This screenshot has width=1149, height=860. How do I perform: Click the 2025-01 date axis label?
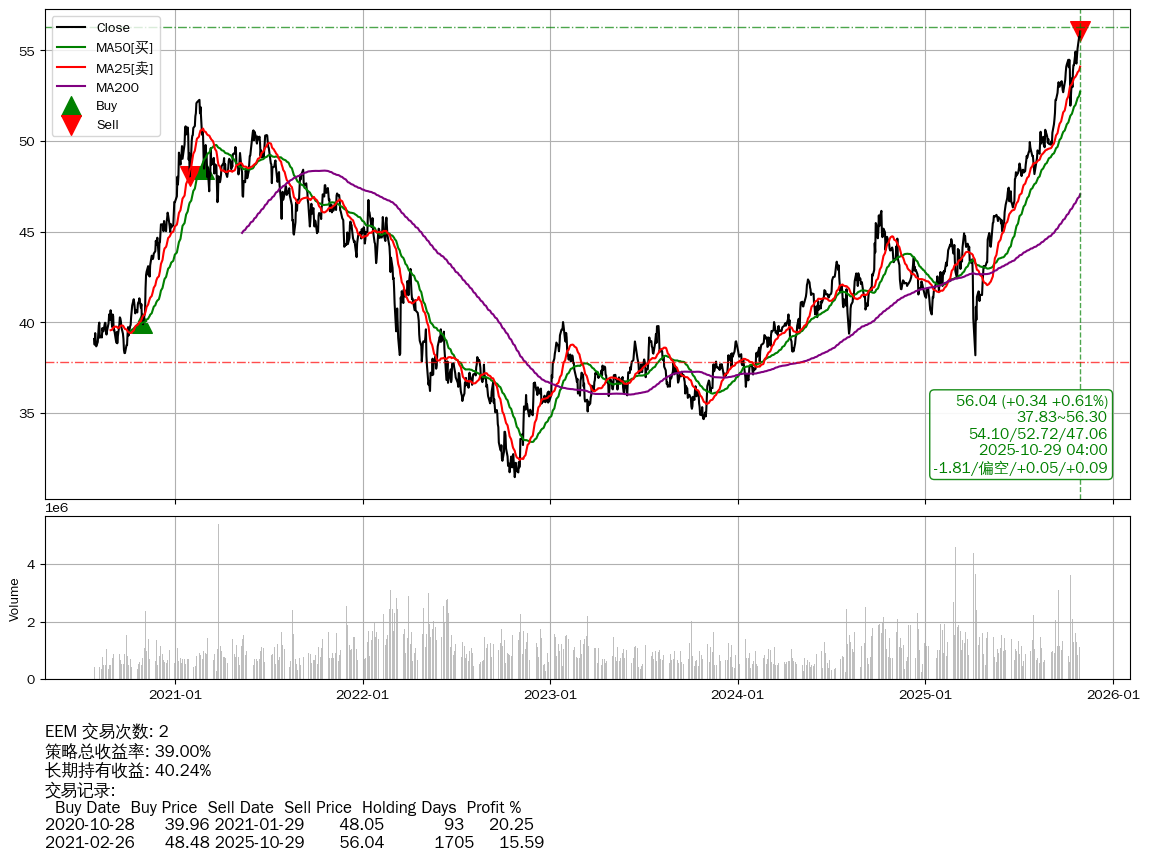926,694
